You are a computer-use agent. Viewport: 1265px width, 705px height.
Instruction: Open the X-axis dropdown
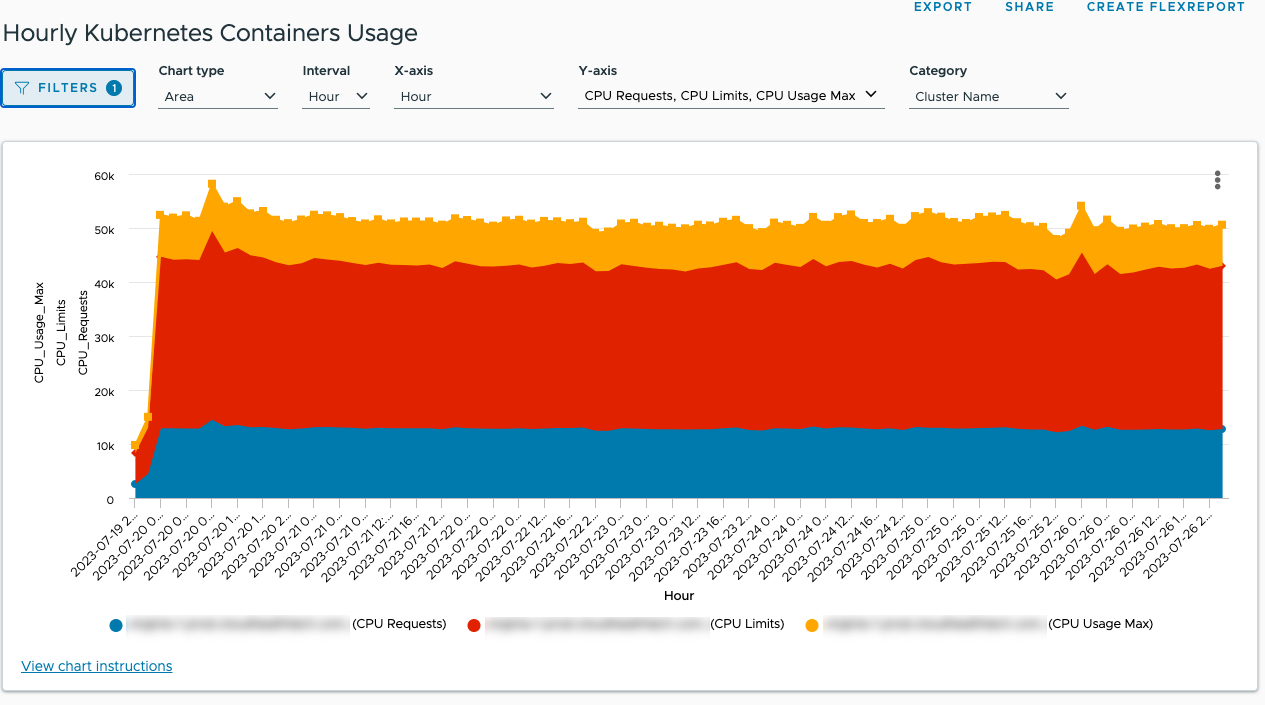(473, 96)
